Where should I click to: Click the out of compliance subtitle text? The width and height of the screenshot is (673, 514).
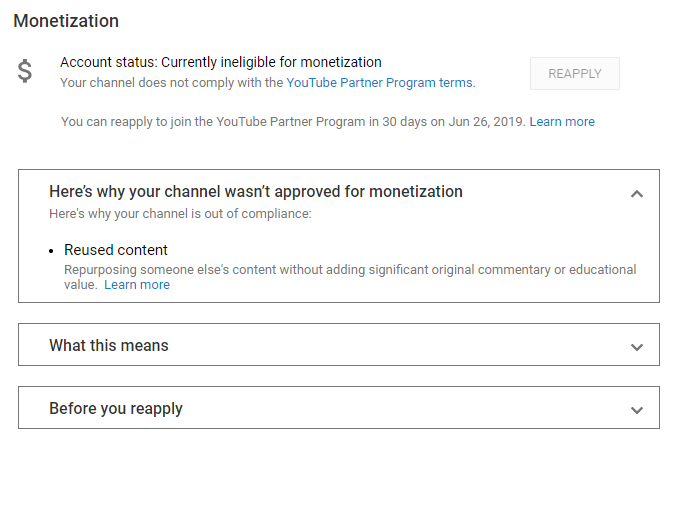(180, 214)
